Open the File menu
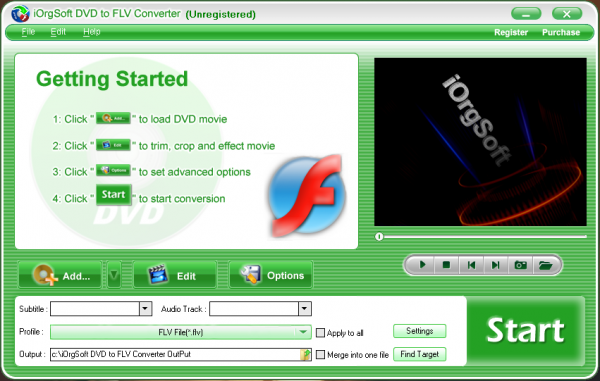Screen dimensions: 600x381 tap(28, 32)
